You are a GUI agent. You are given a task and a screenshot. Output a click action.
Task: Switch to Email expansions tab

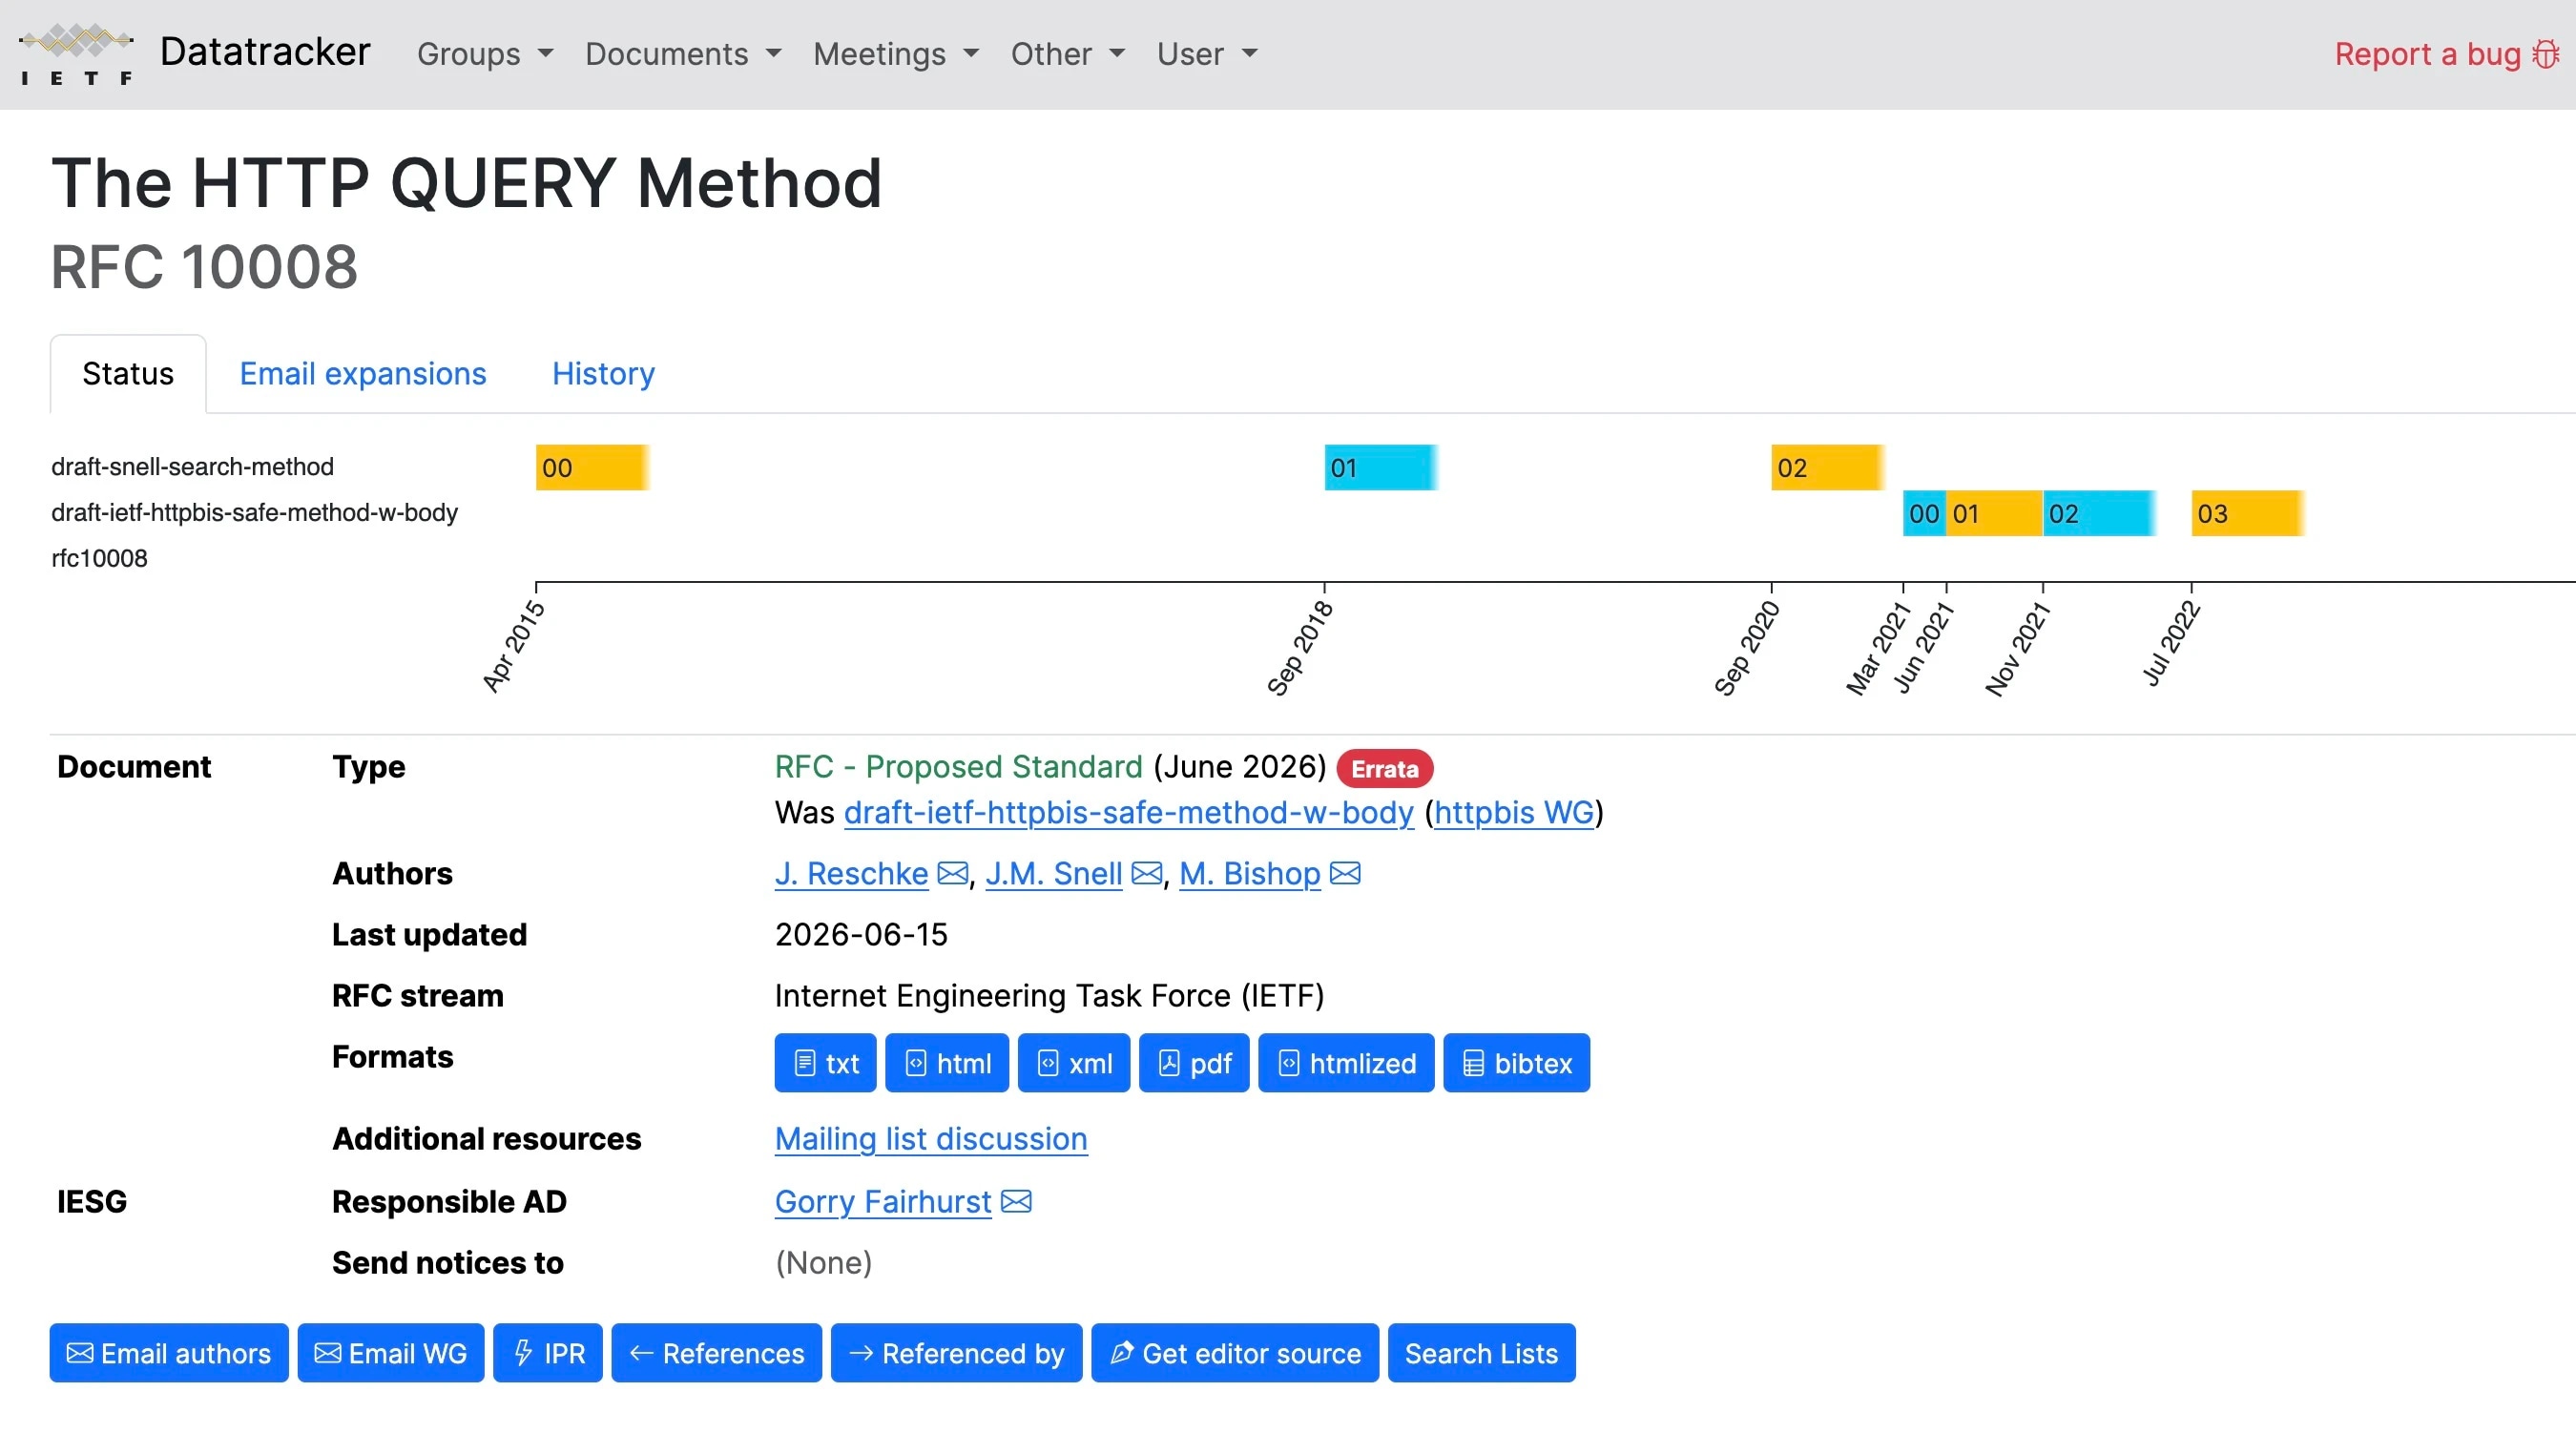(x=363, y=374)
